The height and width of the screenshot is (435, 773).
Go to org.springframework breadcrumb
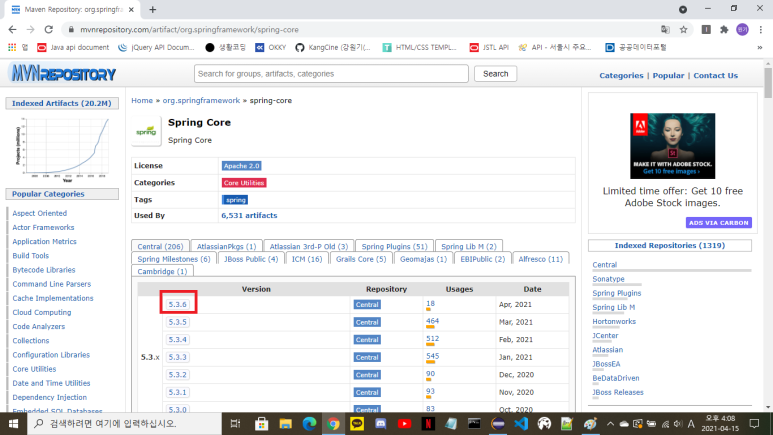201,100
